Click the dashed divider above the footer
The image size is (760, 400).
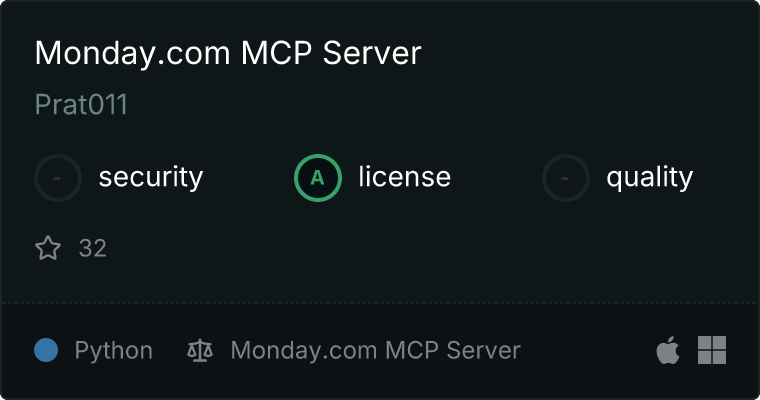(x=380, y=303)
